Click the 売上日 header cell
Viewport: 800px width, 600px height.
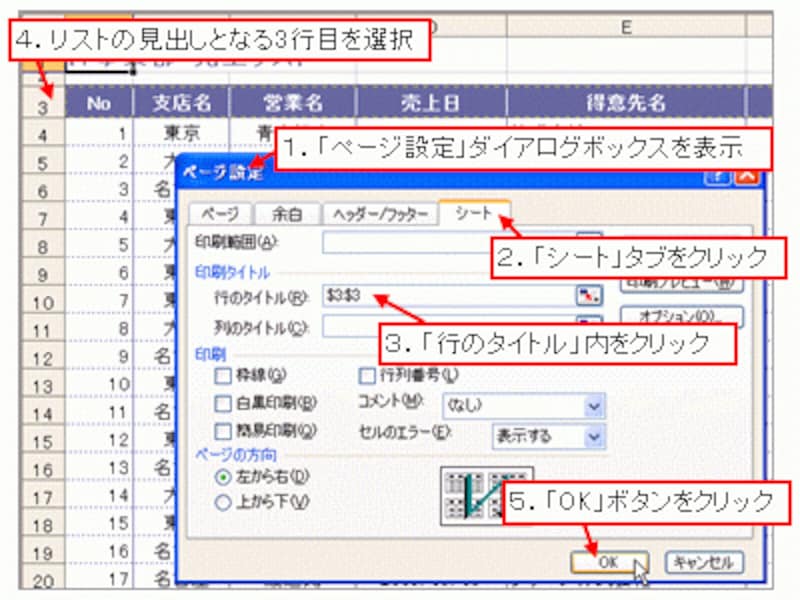[431, 103]
